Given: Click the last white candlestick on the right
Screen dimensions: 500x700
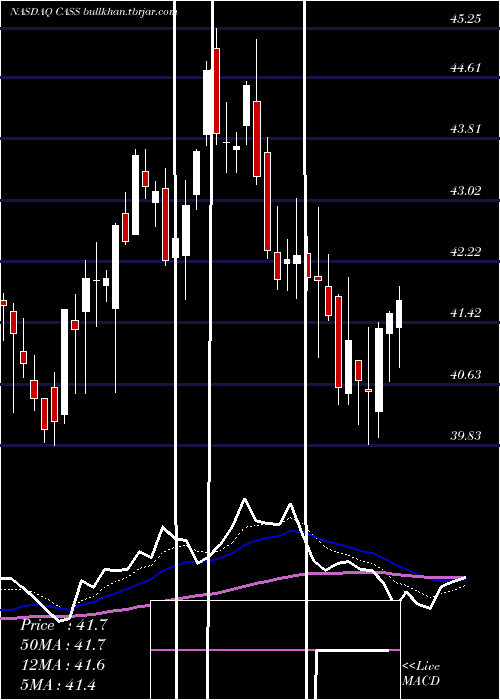Looking at the screenshot, I should (399, 314).
